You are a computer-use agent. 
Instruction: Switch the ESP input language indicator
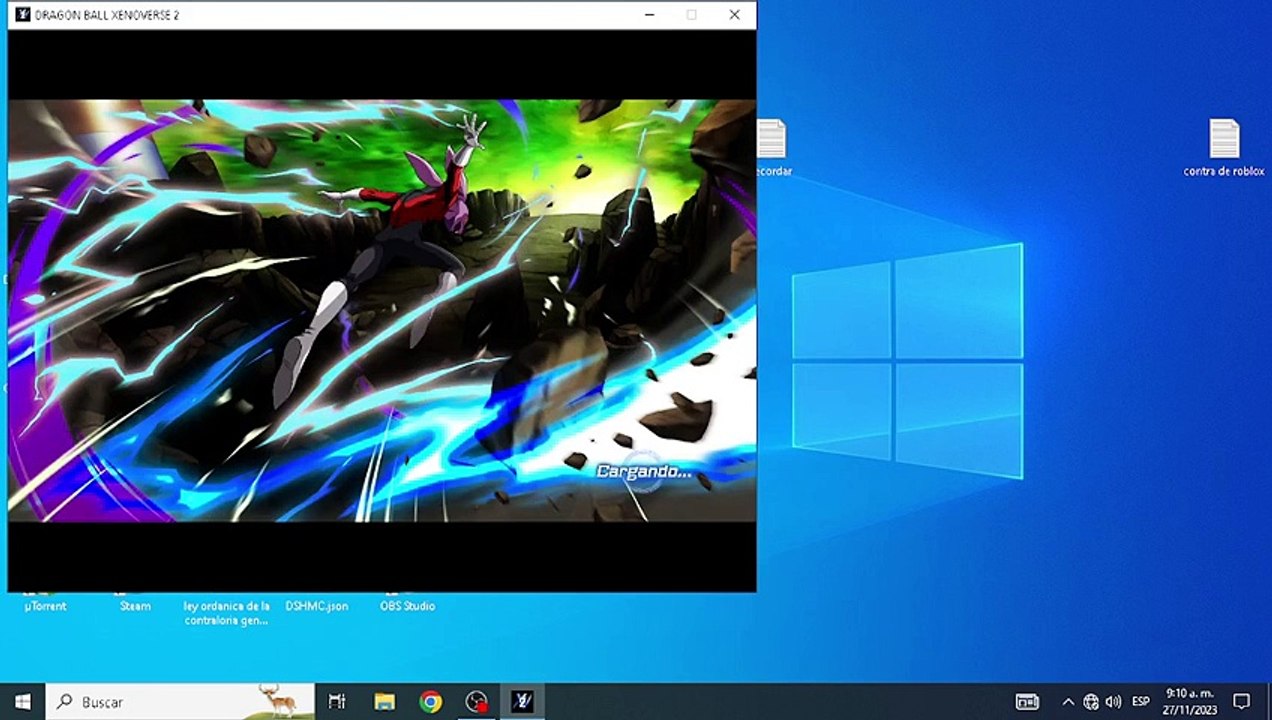pos(1140,702)
